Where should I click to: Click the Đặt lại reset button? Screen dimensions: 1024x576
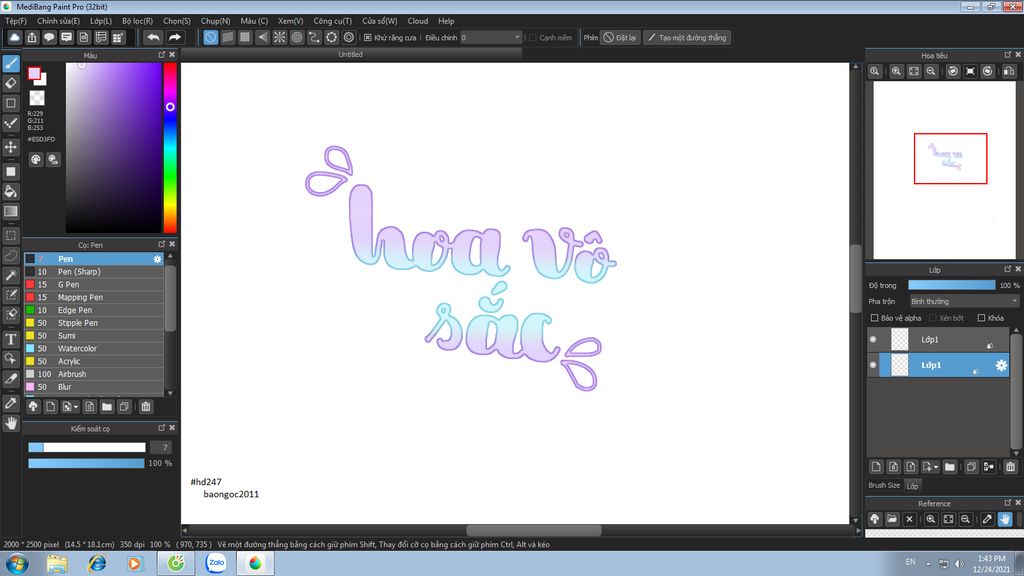(x=618, y=38)
